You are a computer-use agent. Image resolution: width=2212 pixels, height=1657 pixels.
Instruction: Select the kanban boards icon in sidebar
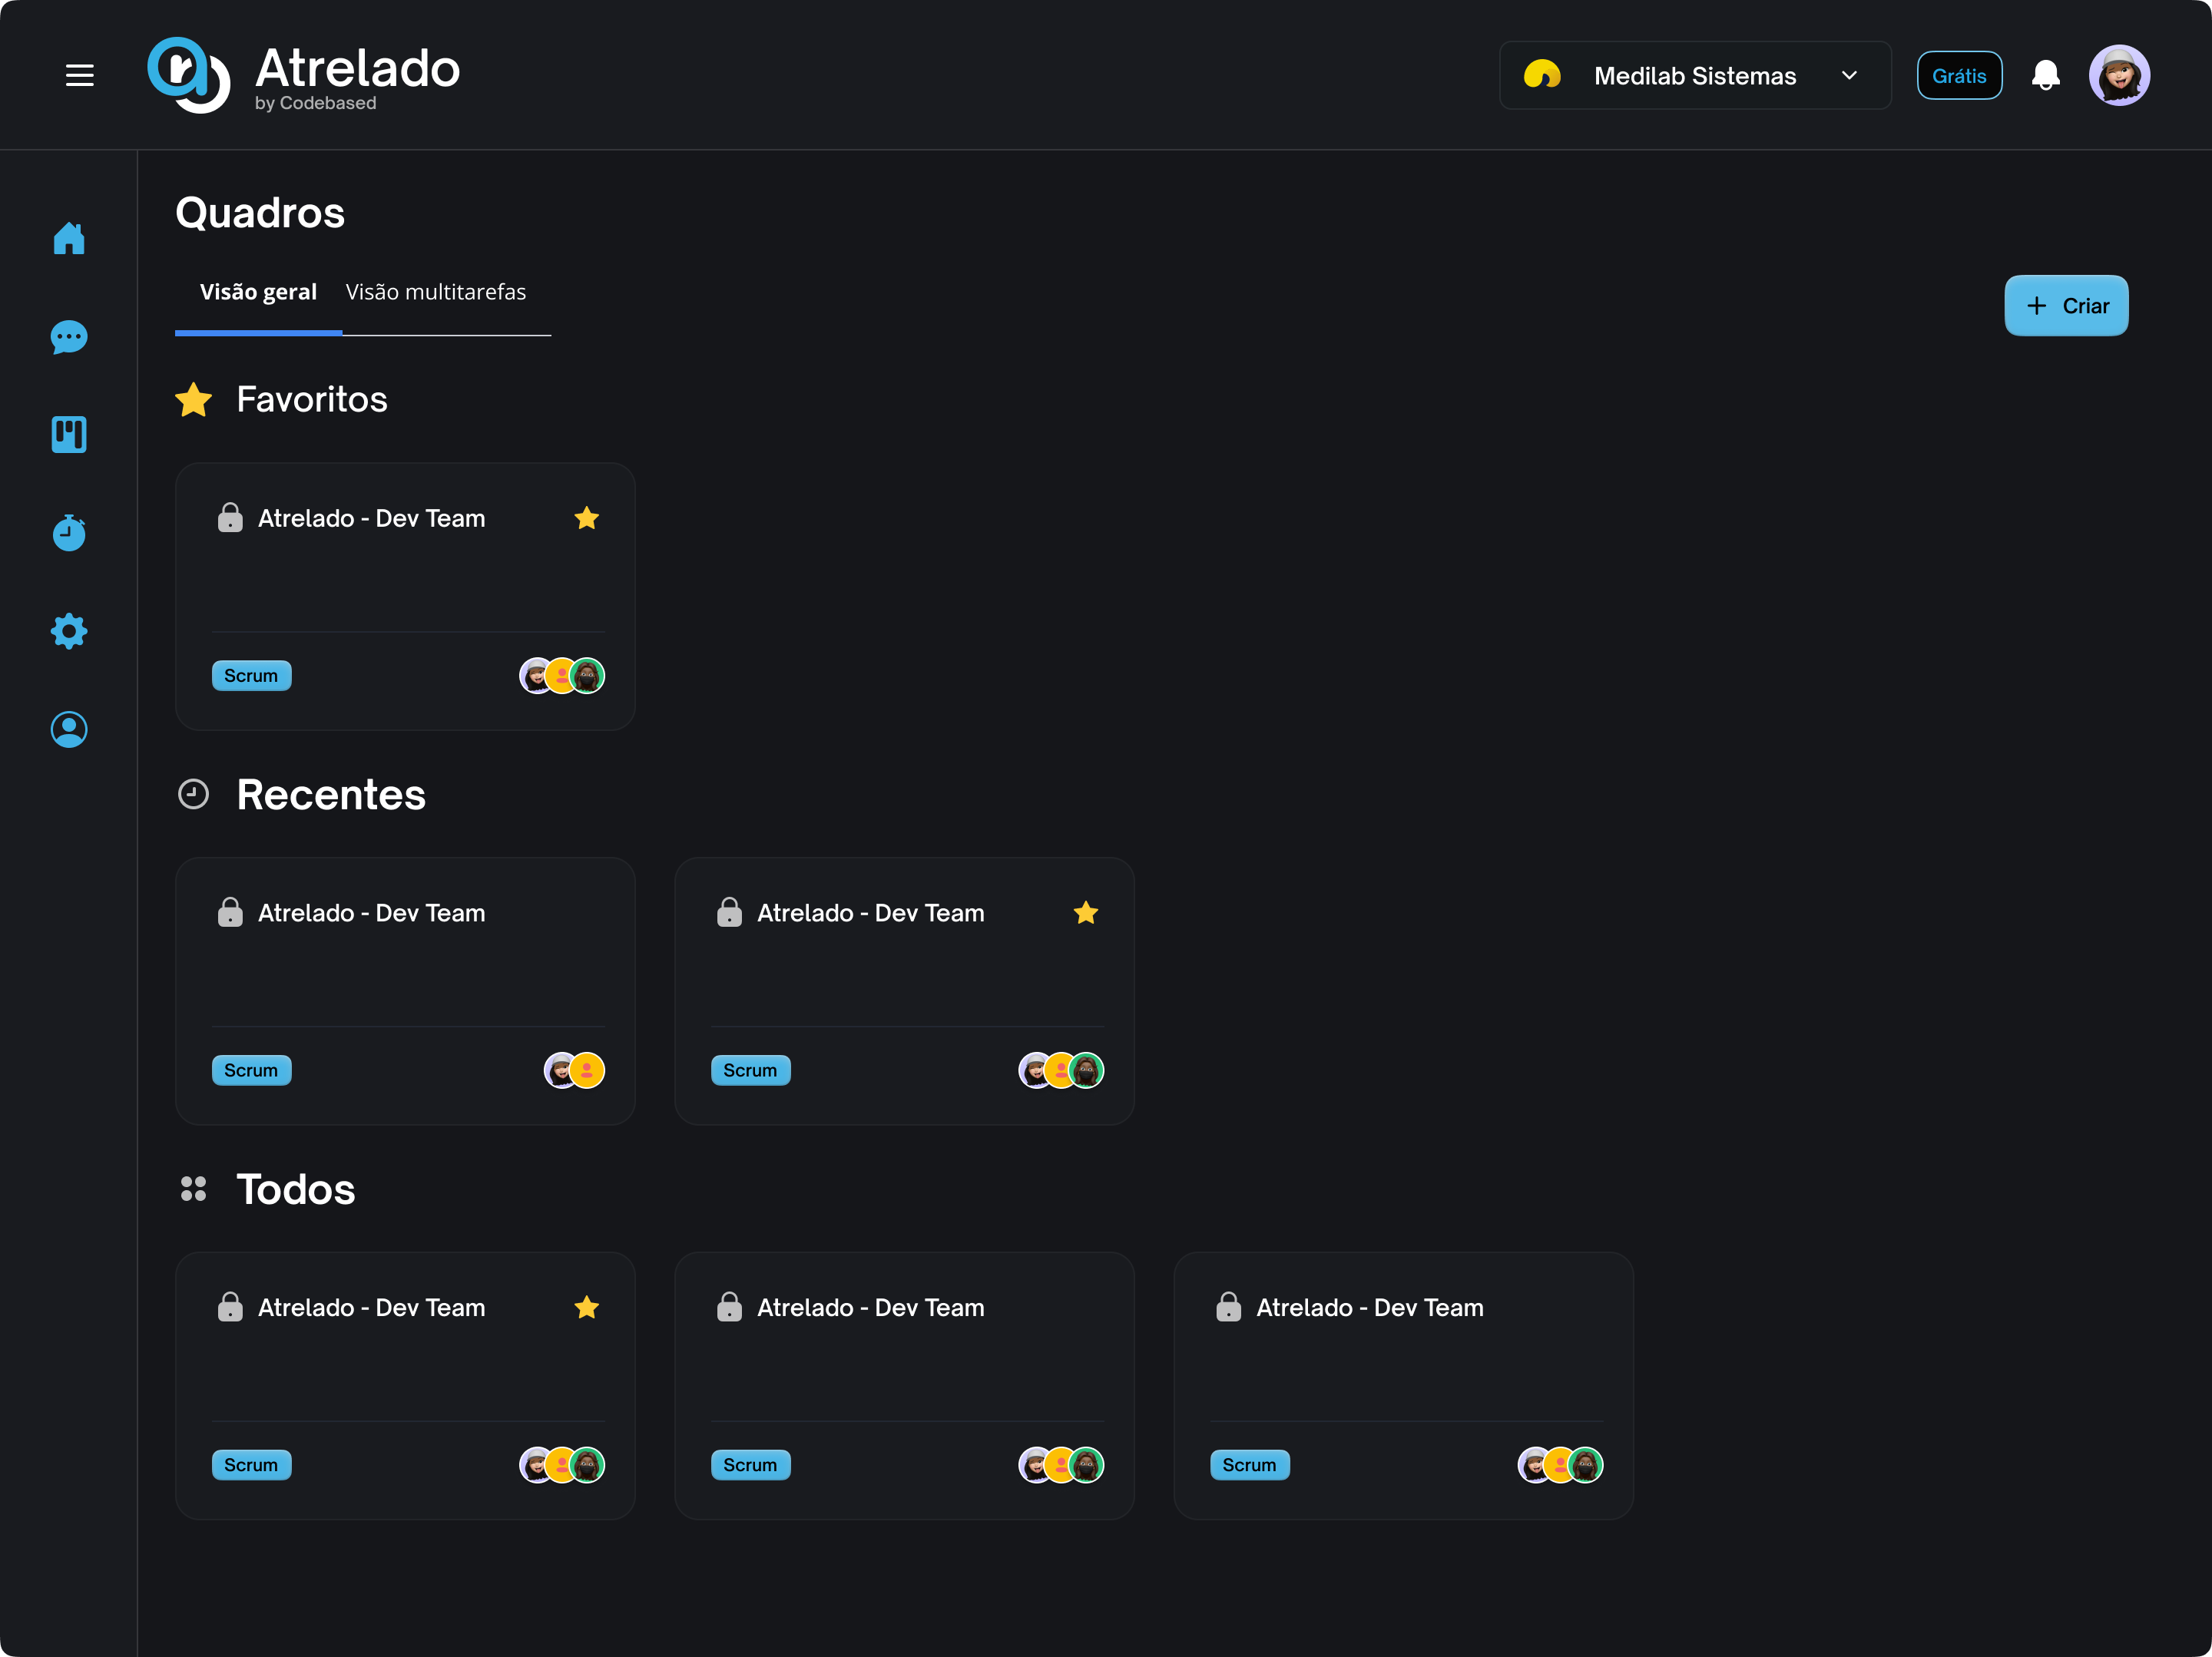68,434
